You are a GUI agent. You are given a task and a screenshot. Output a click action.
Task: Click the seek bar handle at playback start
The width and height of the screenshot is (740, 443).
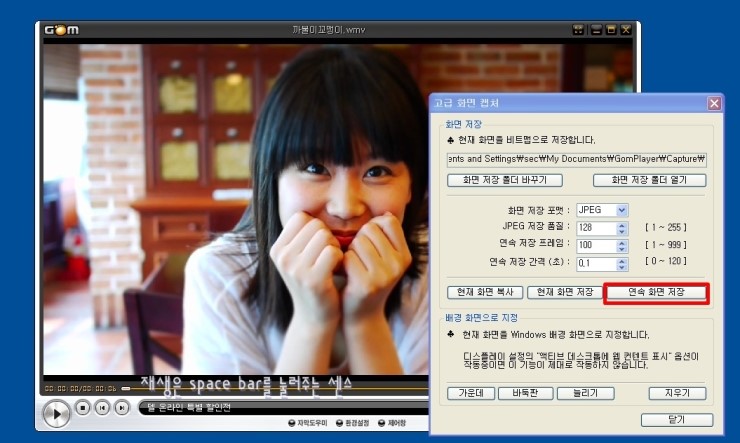click(x=126, y=389)
